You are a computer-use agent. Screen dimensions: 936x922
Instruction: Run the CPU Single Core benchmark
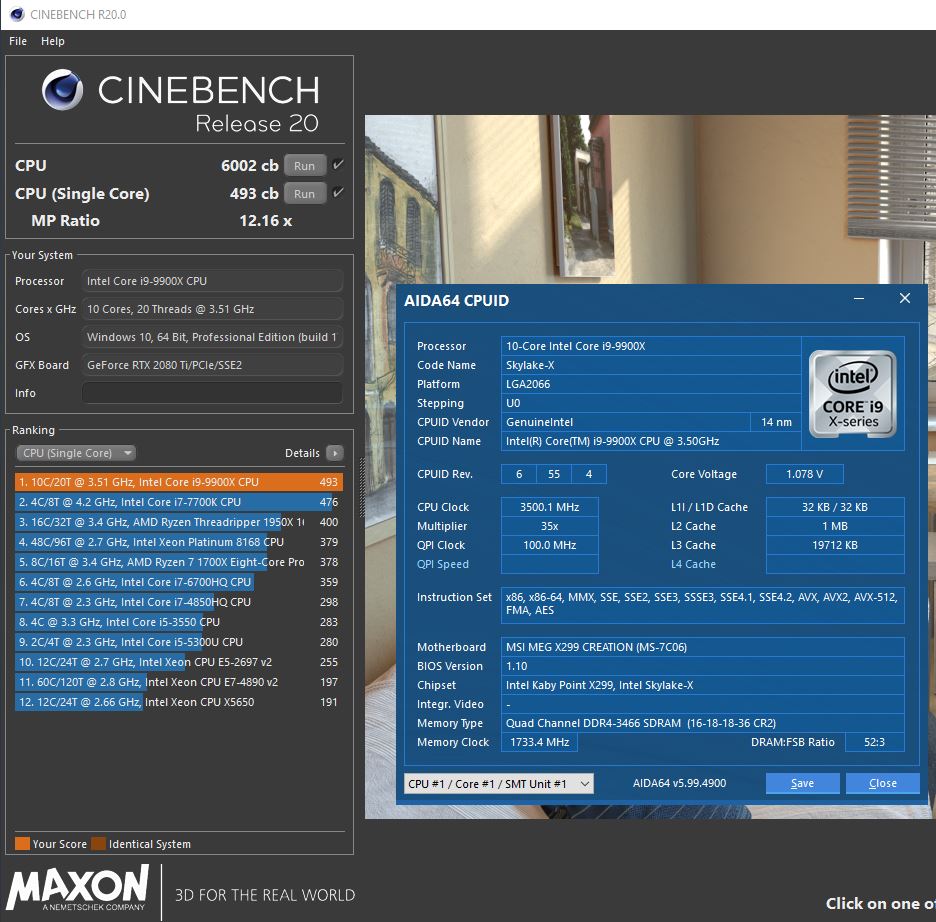pyautogui.click(x=304, y=193)
